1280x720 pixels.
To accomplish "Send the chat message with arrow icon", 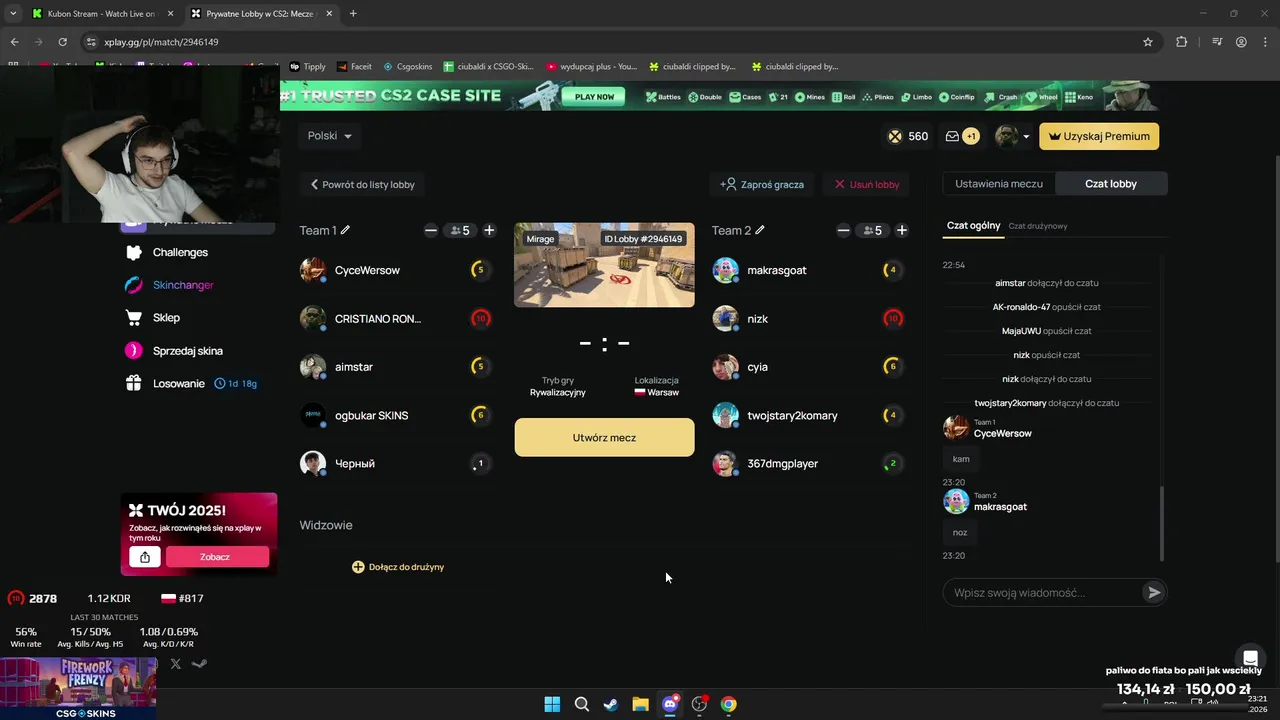I will [x=1154, y=593].
